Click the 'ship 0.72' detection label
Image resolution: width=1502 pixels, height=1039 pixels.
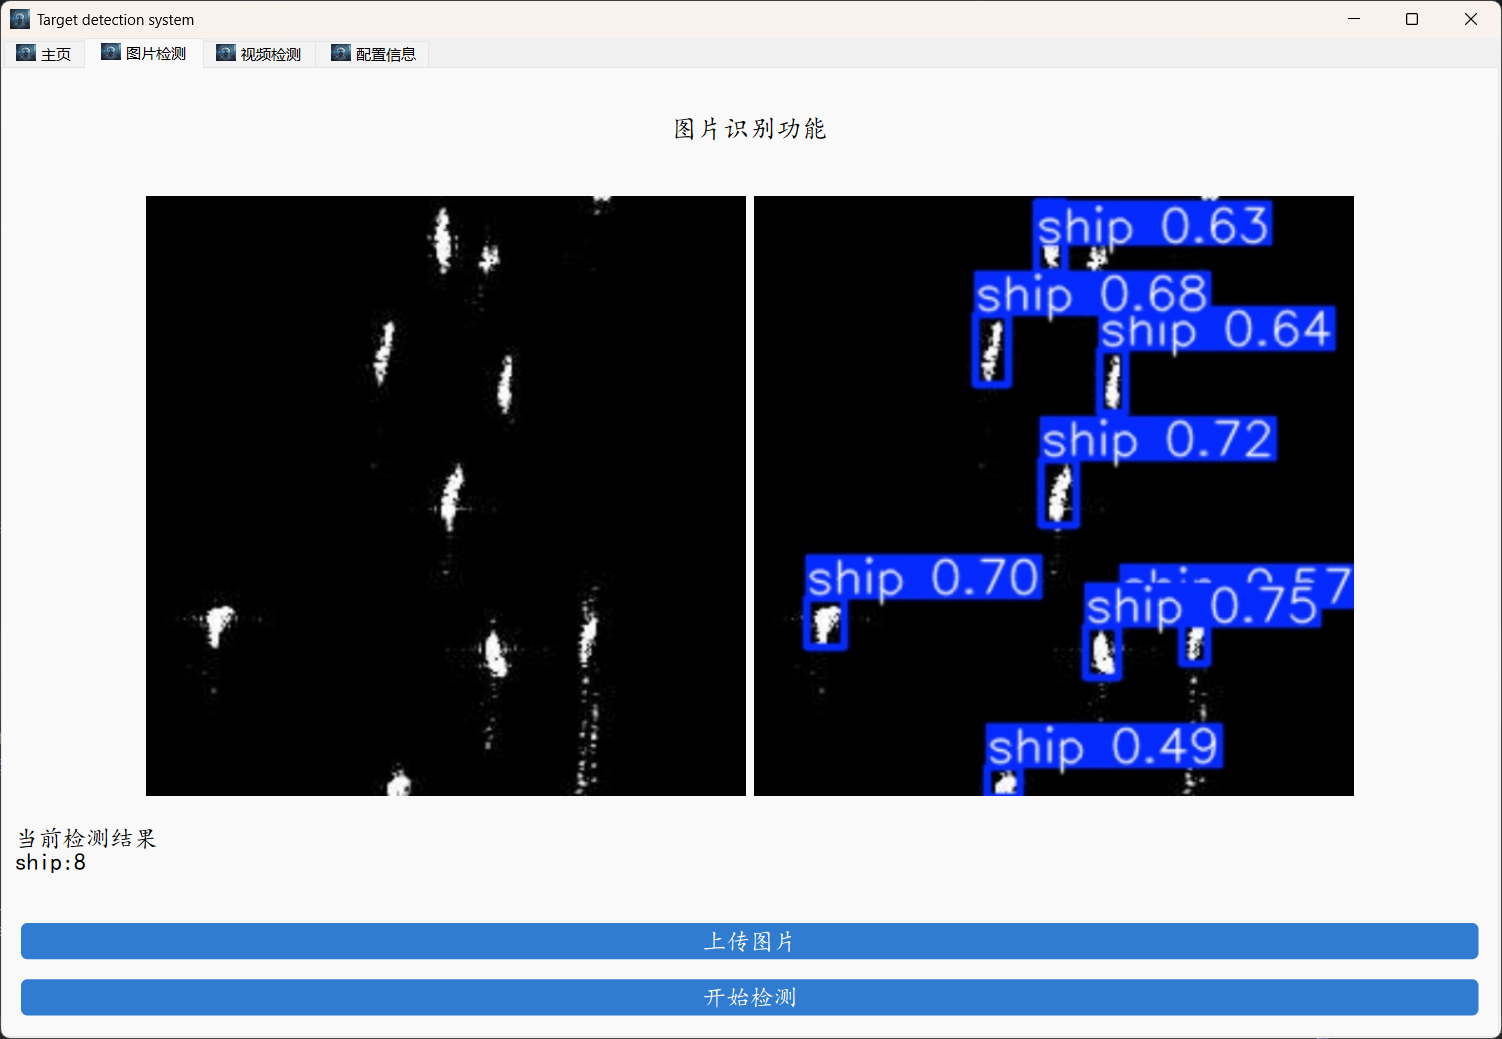pyautogui.click(x=1156, y=440)
